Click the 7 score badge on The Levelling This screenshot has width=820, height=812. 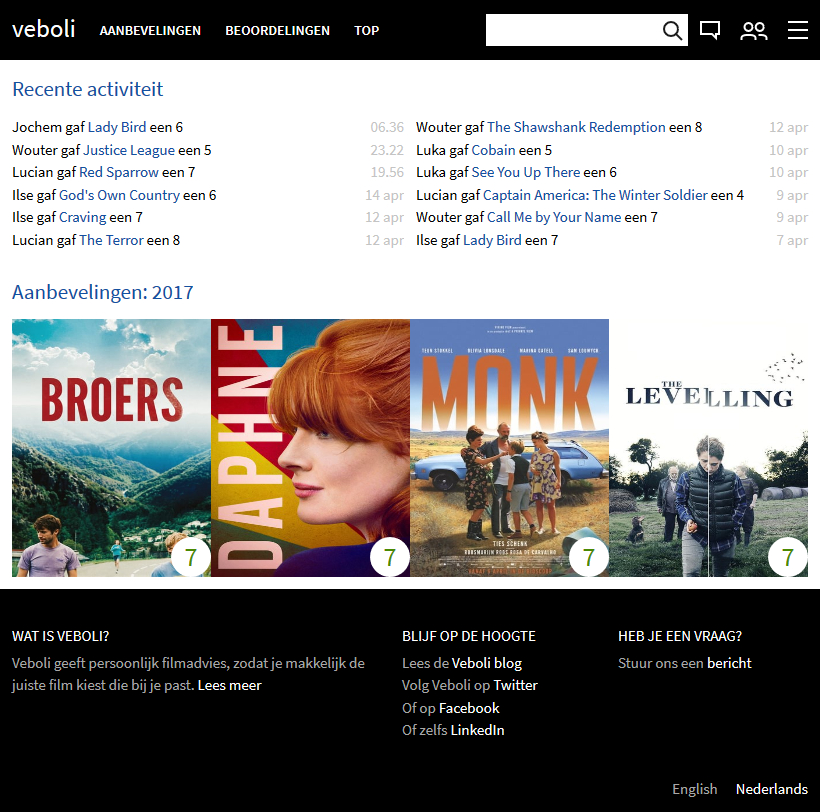coord(788,557)
